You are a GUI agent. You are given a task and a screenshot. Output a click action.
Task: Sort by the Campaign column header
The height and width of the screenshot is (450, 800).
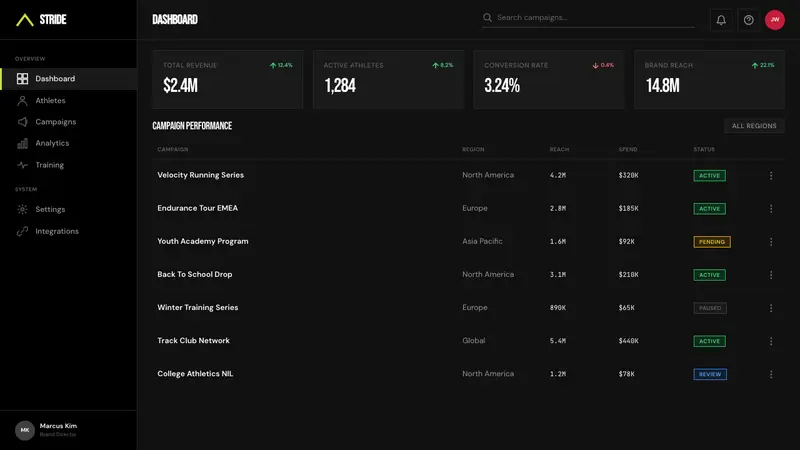point(172,149)
